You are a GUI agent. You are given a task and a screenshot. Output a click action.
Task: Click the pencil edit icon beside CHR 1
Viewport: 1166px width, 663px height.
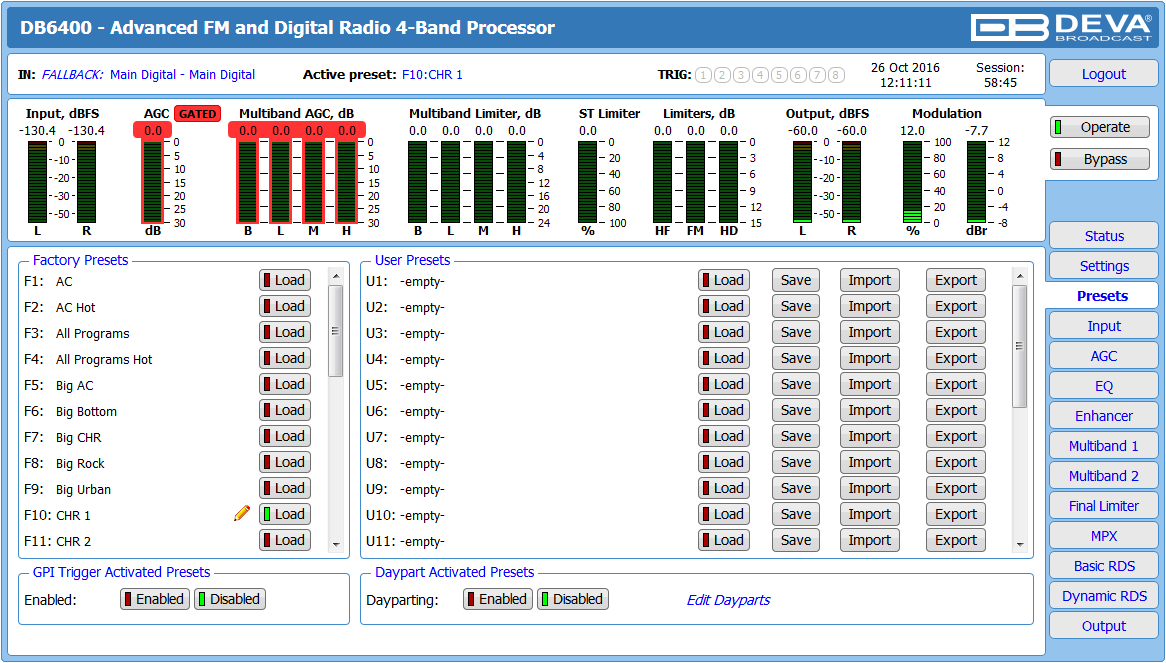coord(242,513)
